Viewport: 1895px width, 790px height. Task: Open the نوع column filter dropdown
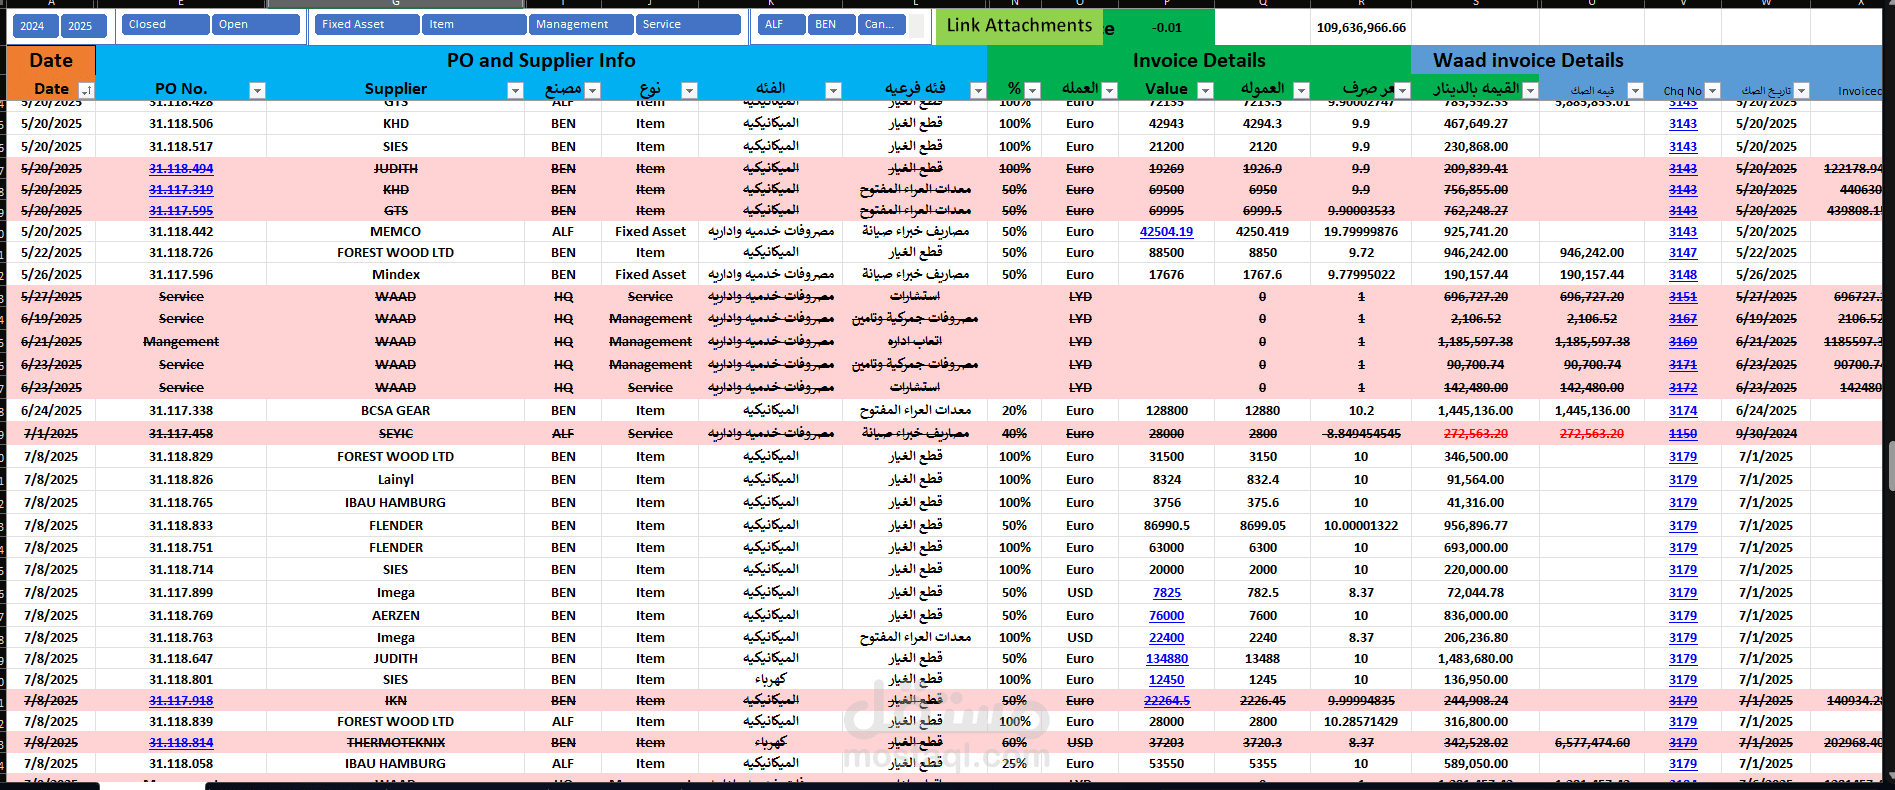tap(689, 90)
